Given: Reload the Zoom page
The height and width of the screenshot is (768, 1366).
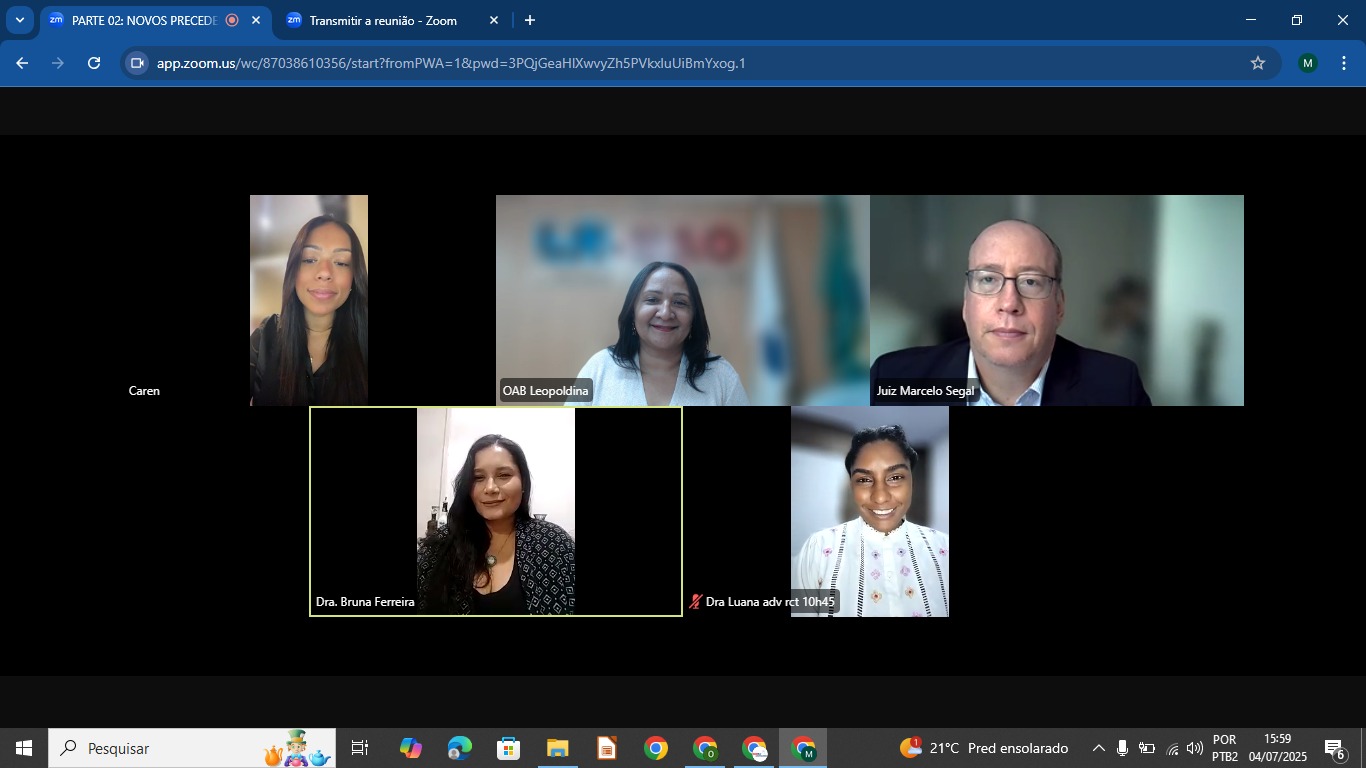Looking at the screenshot, I should (94, 63).
